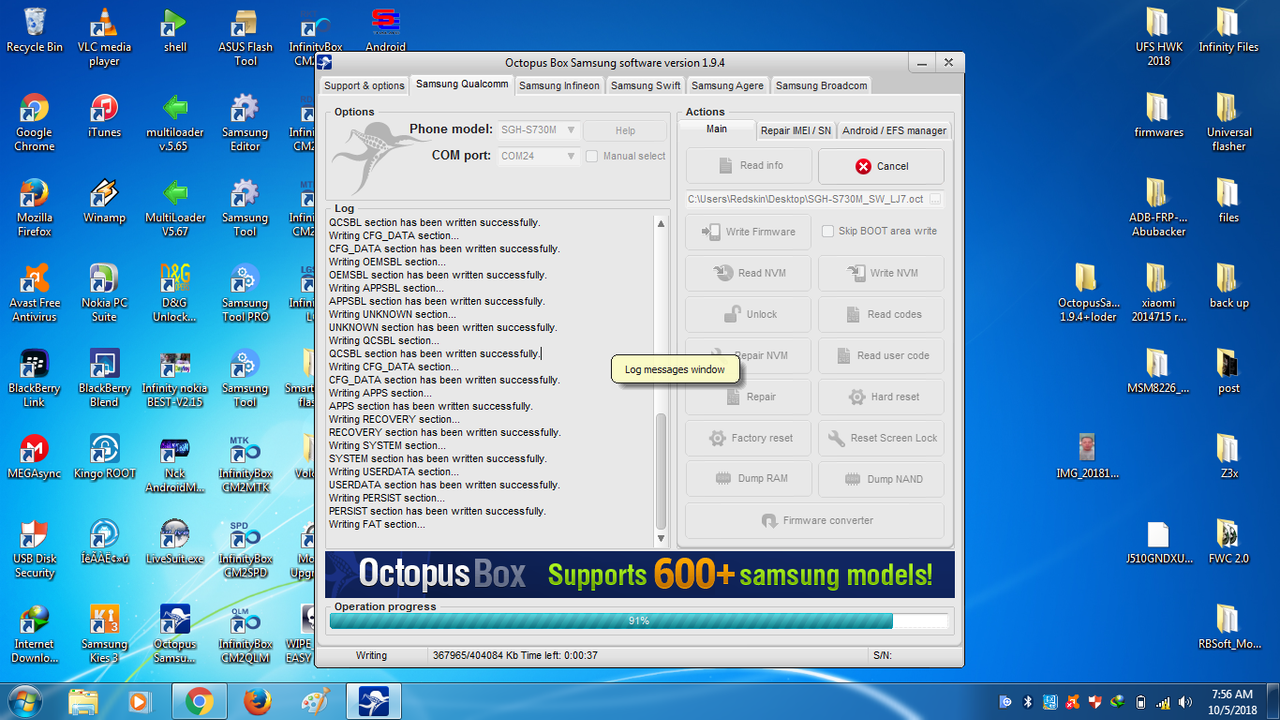The image size is (1280, 720).
Task: Select the FWC 2.0 desktop icon
Action: point(1229,542)
